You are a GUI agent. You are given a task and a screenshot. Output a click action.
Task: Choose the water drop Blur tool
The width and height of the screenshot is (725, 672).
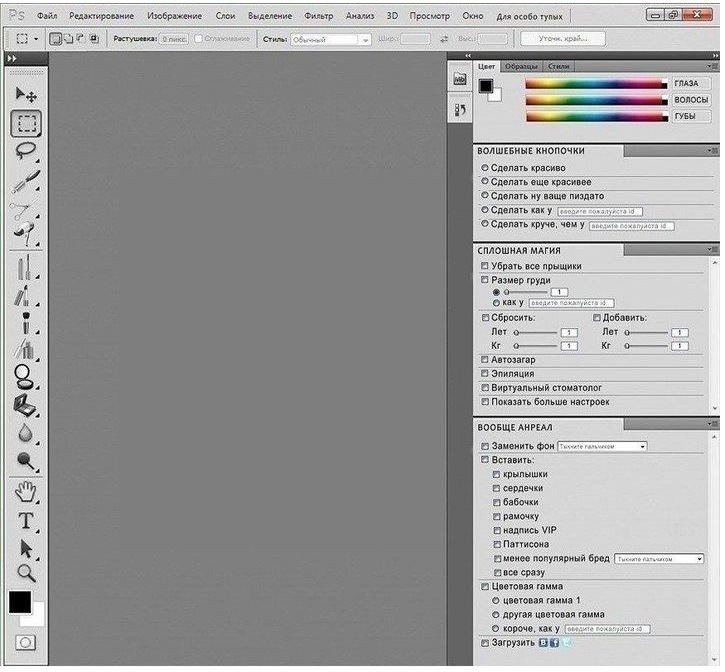tap(25, 434)
